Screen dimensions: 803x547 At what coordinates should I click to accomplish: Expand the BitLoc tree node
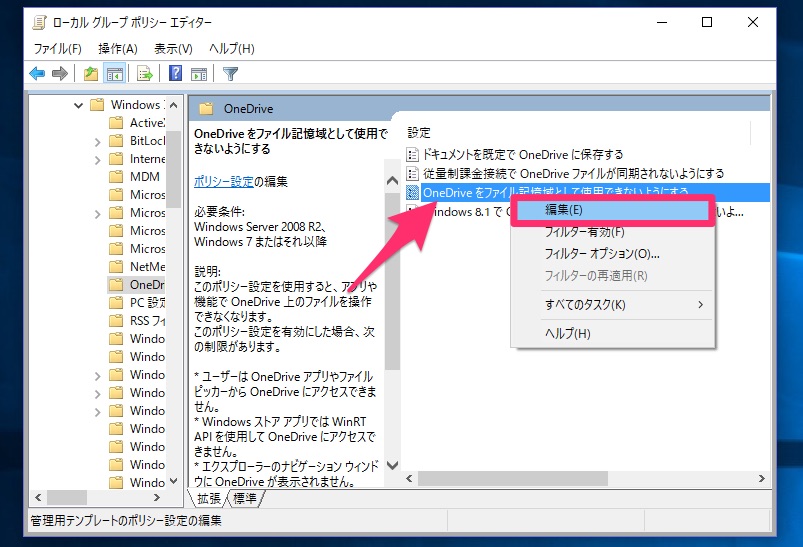tap(97, 142)
